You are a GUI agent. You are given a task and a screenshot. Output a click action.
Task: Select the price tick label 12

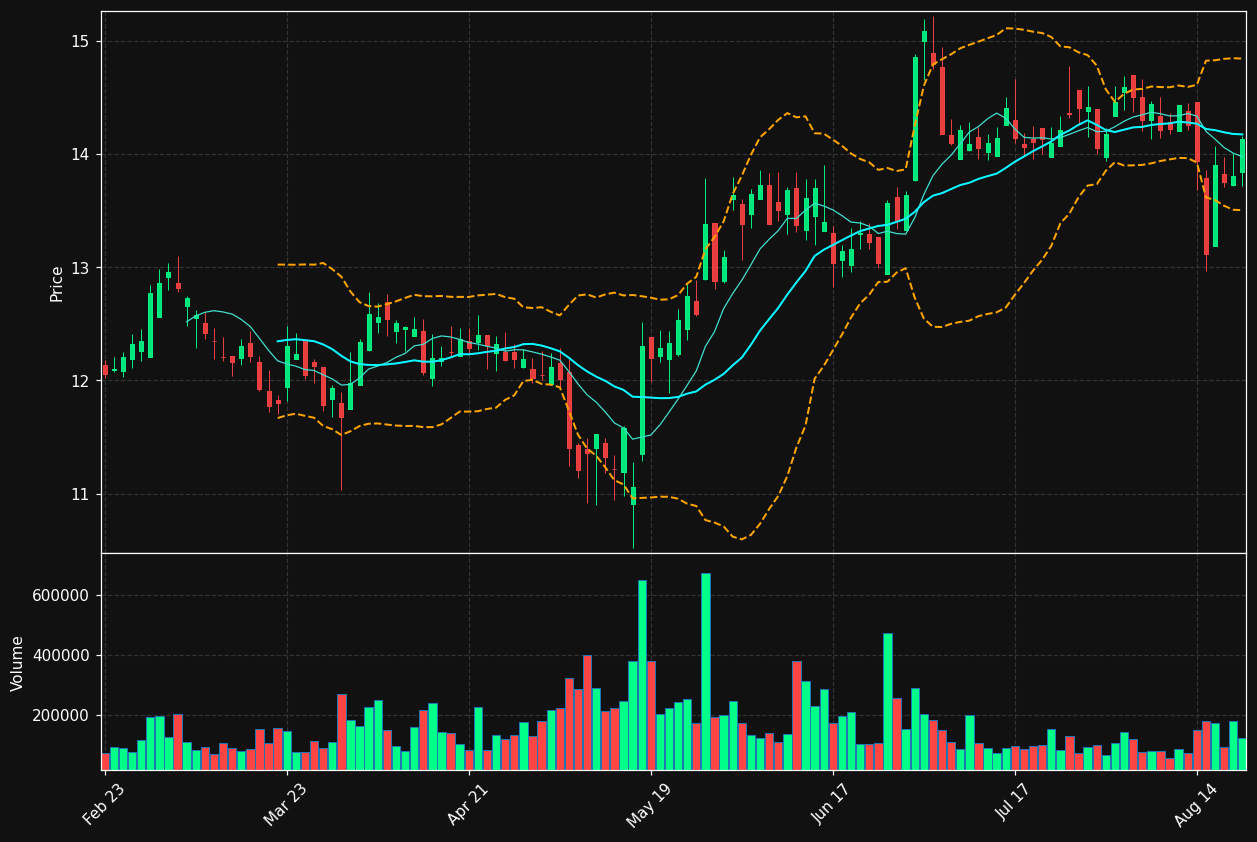[x=80, y=381]
